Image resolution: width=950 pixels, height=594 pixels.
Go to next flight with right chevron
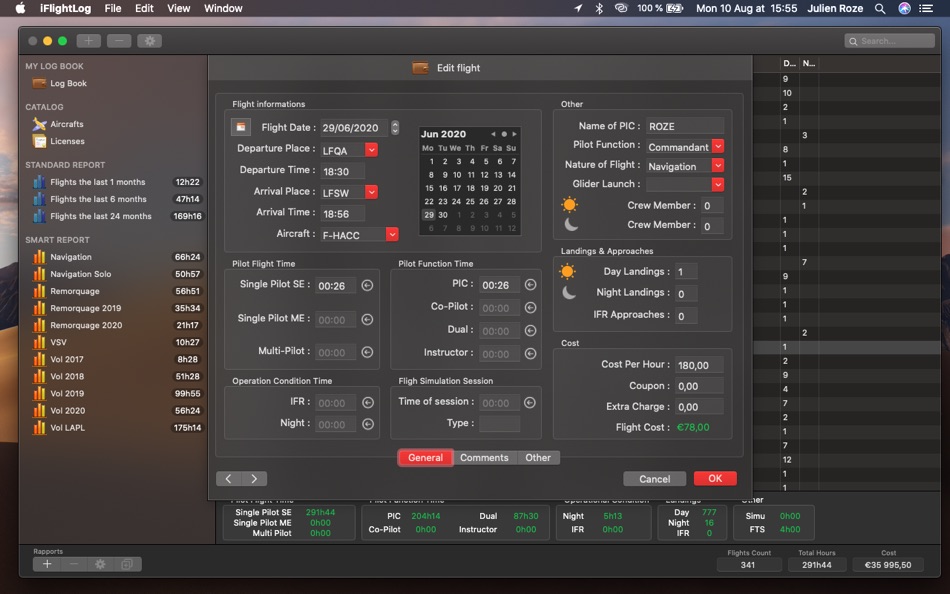pos(254,479)
